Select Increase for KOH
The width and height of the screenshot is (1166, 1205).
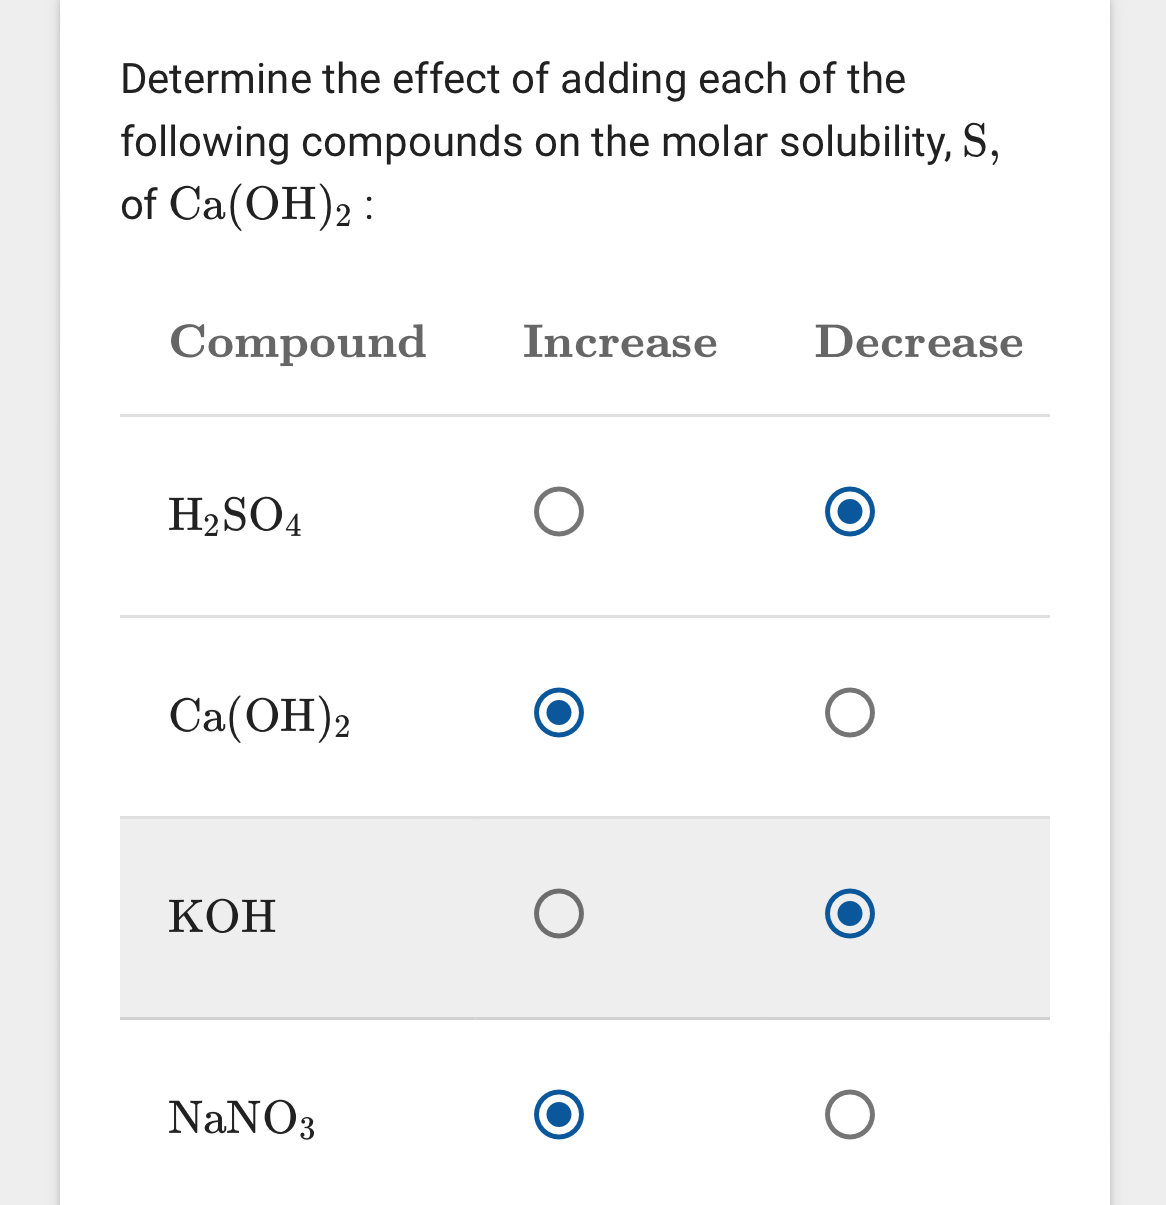click(x=557, y=911)
